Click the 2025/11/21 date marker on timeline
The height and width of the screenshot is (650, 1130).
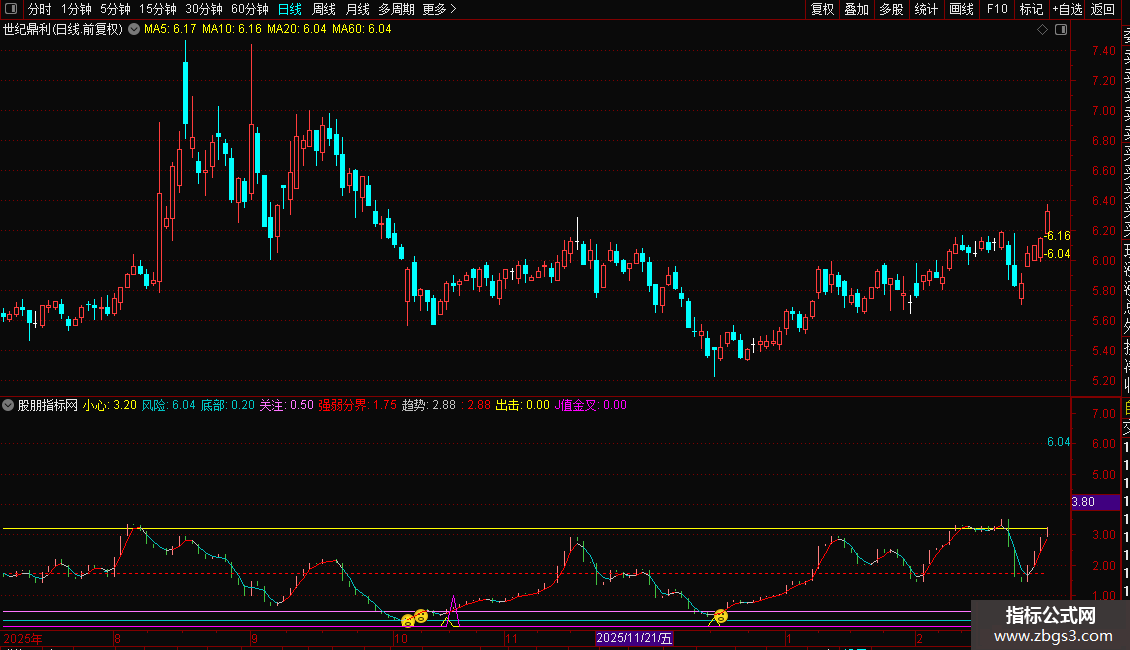click(635, 638)
